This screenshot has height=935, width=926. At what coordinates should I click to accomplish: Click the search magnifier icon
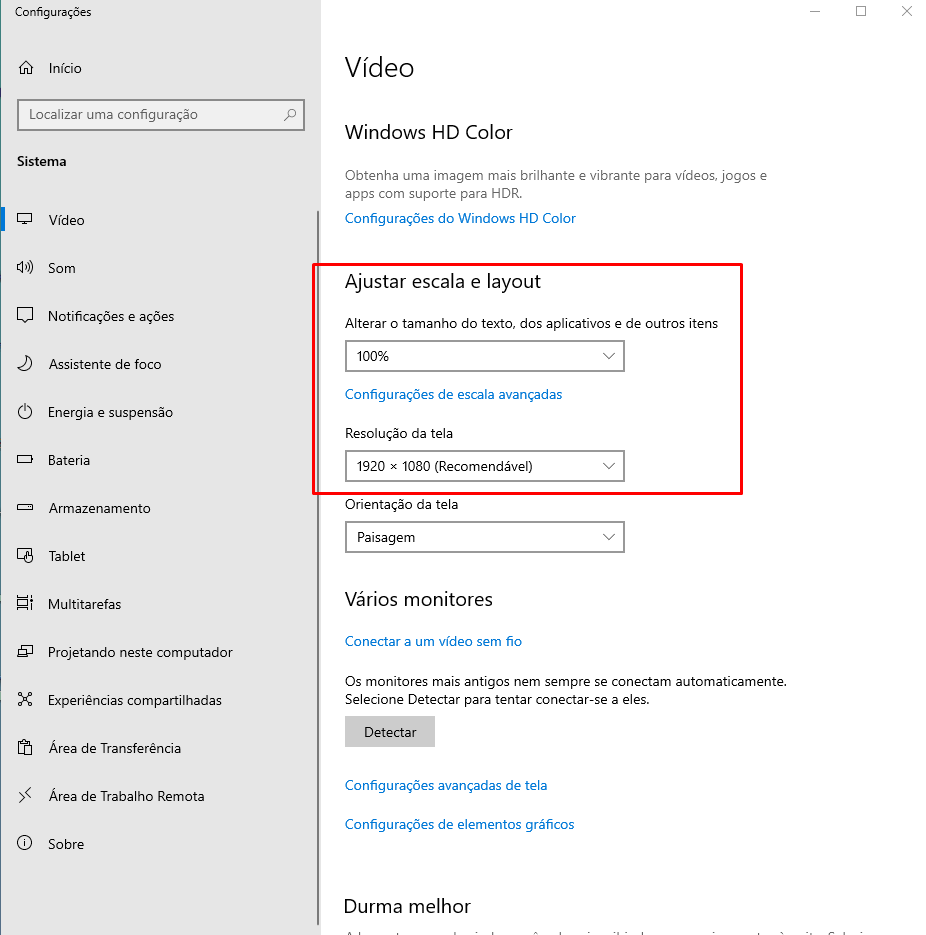tap(290, 115)
